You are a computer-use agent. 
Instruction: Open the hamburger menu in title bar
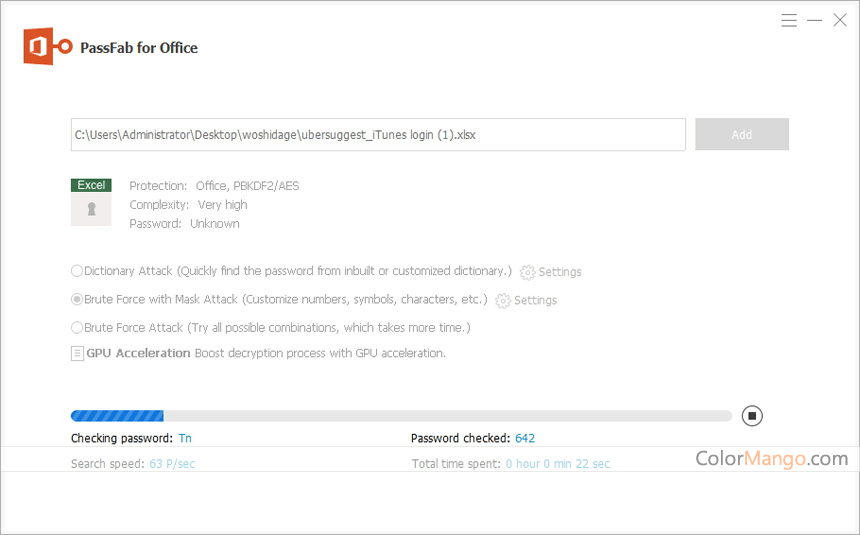[x=789, y=20]
